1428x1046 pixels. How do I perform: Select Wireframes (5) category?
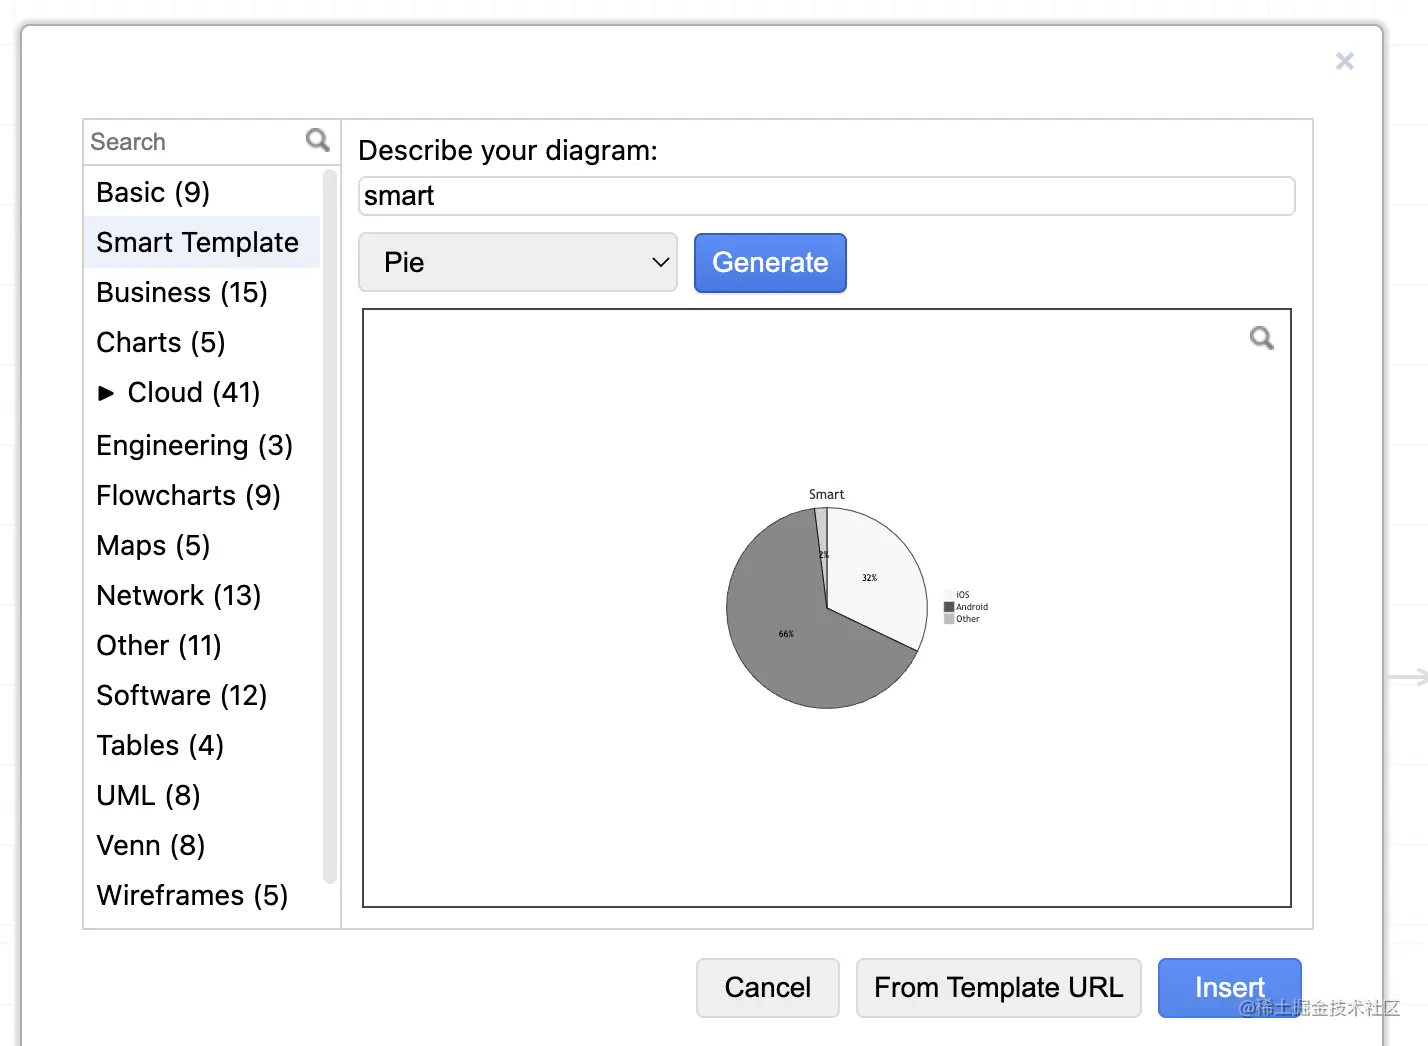coord(192,896)
